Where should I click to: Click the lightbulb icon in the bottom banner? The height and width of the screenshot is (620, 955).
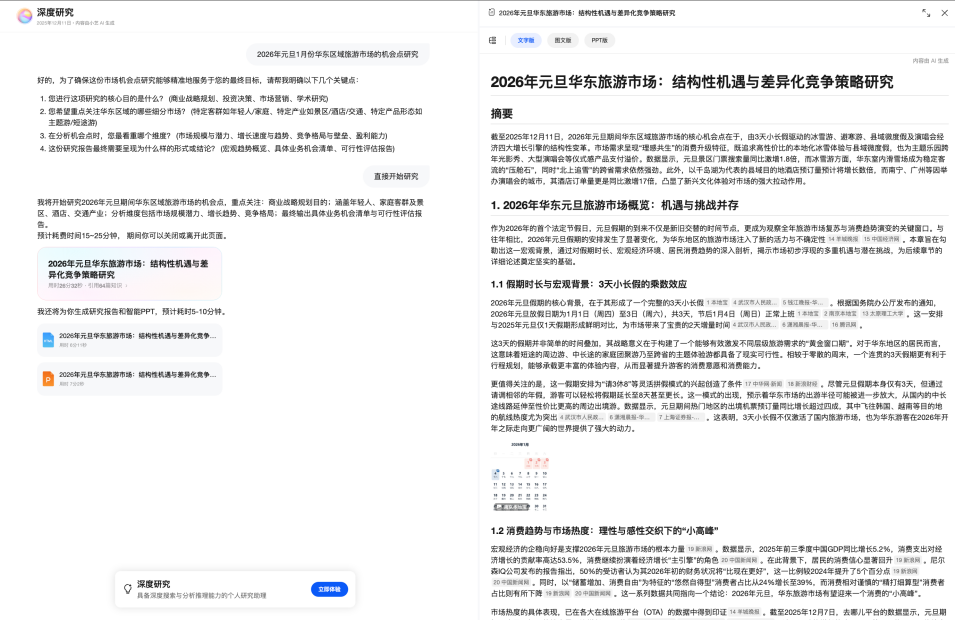pos(127,589)
